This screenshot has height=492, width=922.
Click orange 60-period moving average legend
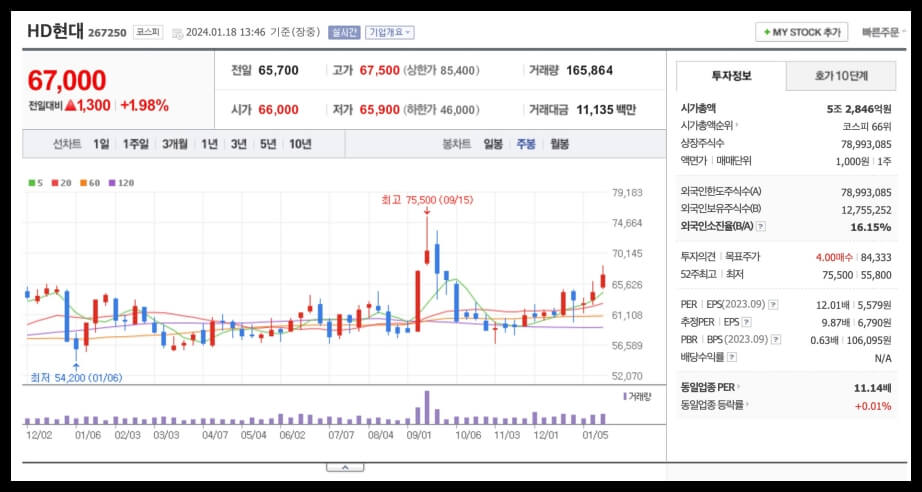90,183
